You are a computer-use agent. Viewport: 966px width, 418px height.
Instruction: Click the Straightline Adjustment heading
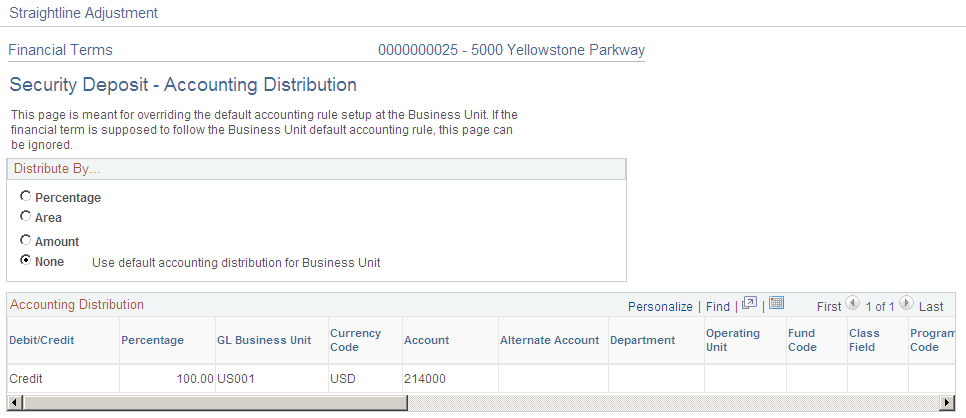tap(84, 12)
